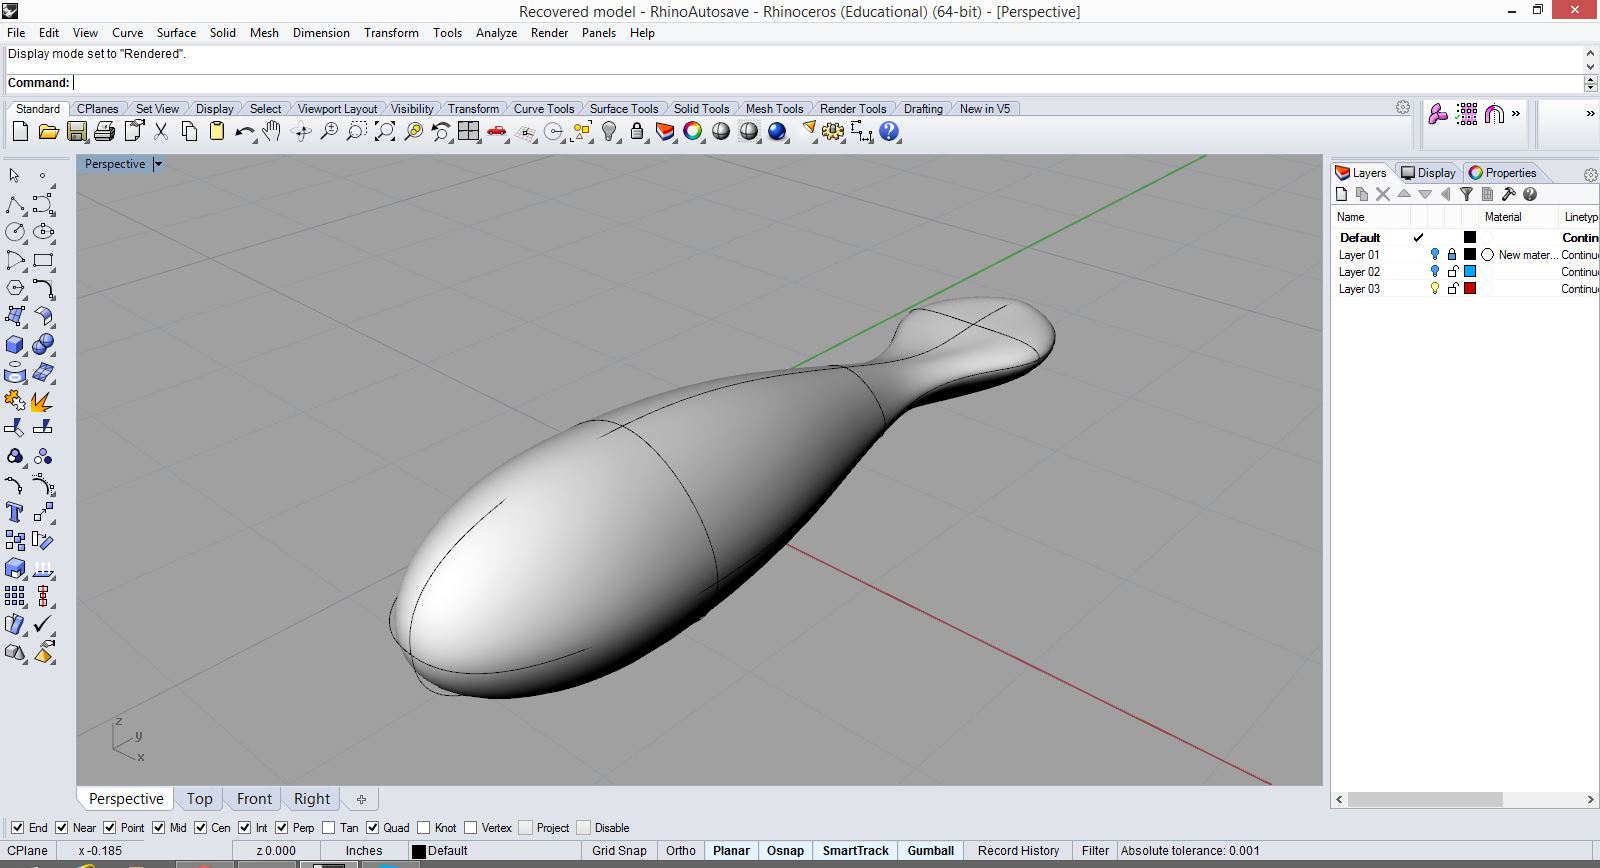Click the light bulb Hide objects icon
Viewport: 1600px width, 868px height.
609,131
